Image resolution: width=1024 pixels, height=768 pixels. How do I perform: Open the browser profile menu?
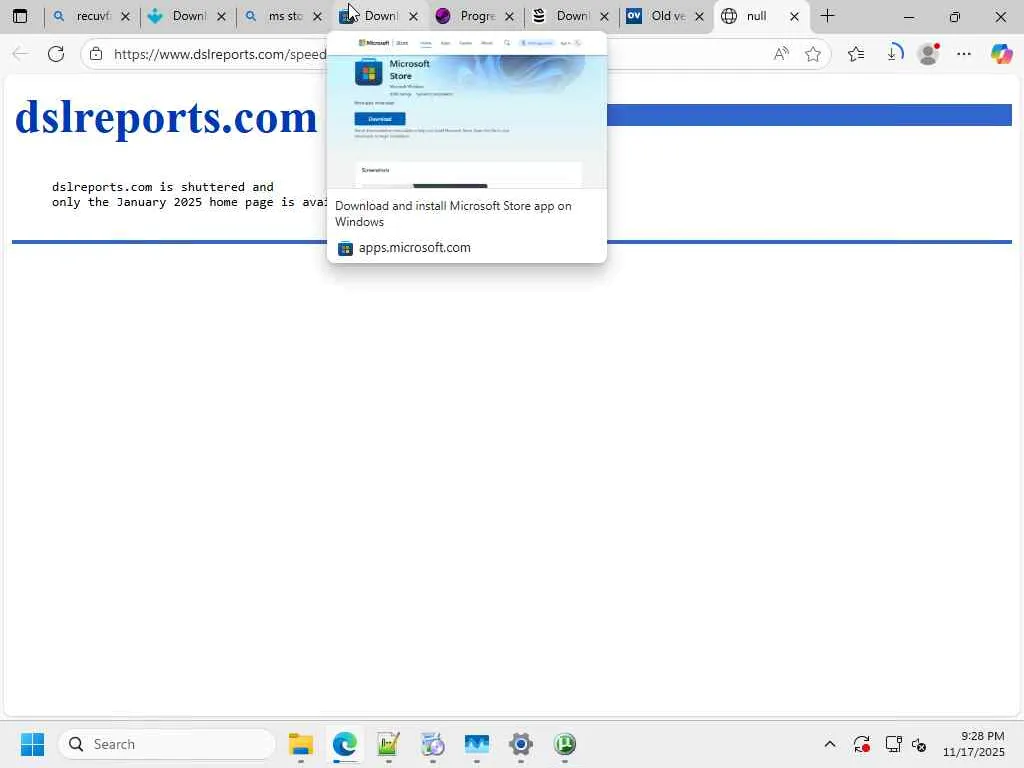(928, 54)
